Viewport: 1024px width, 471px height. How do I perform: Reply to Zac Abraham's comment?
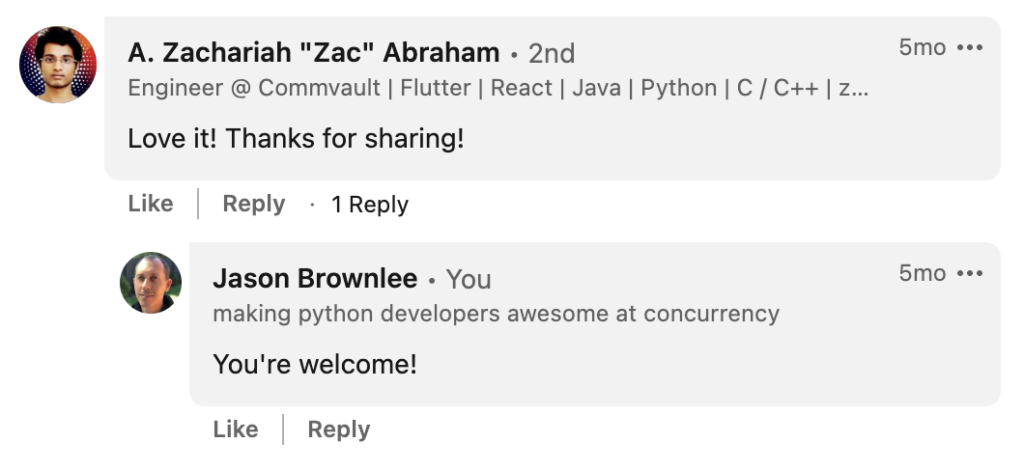(x=253, y=204)
